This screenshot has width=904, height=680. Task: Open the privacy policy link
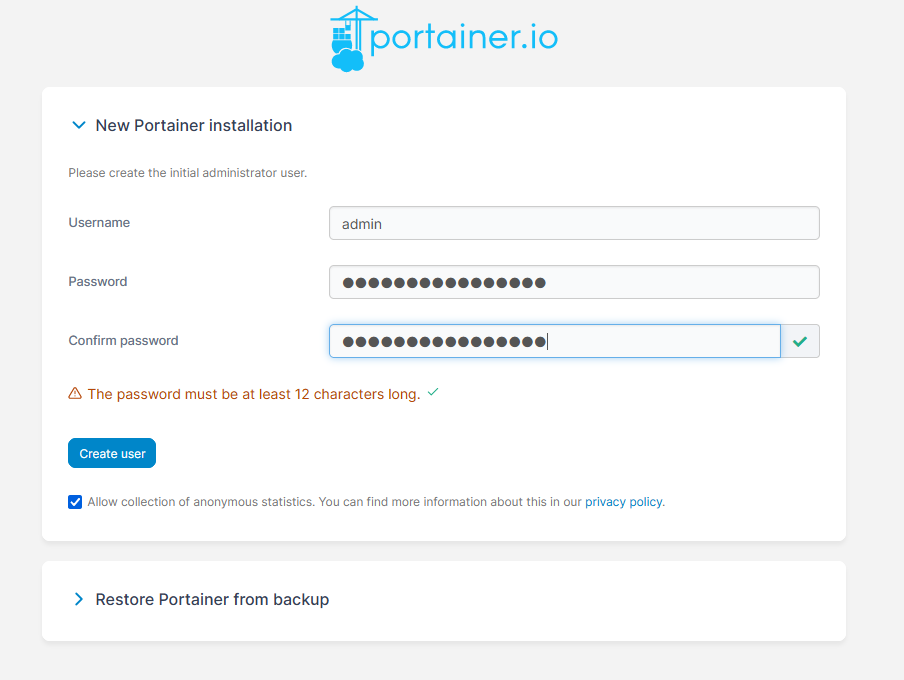point(623,502)
